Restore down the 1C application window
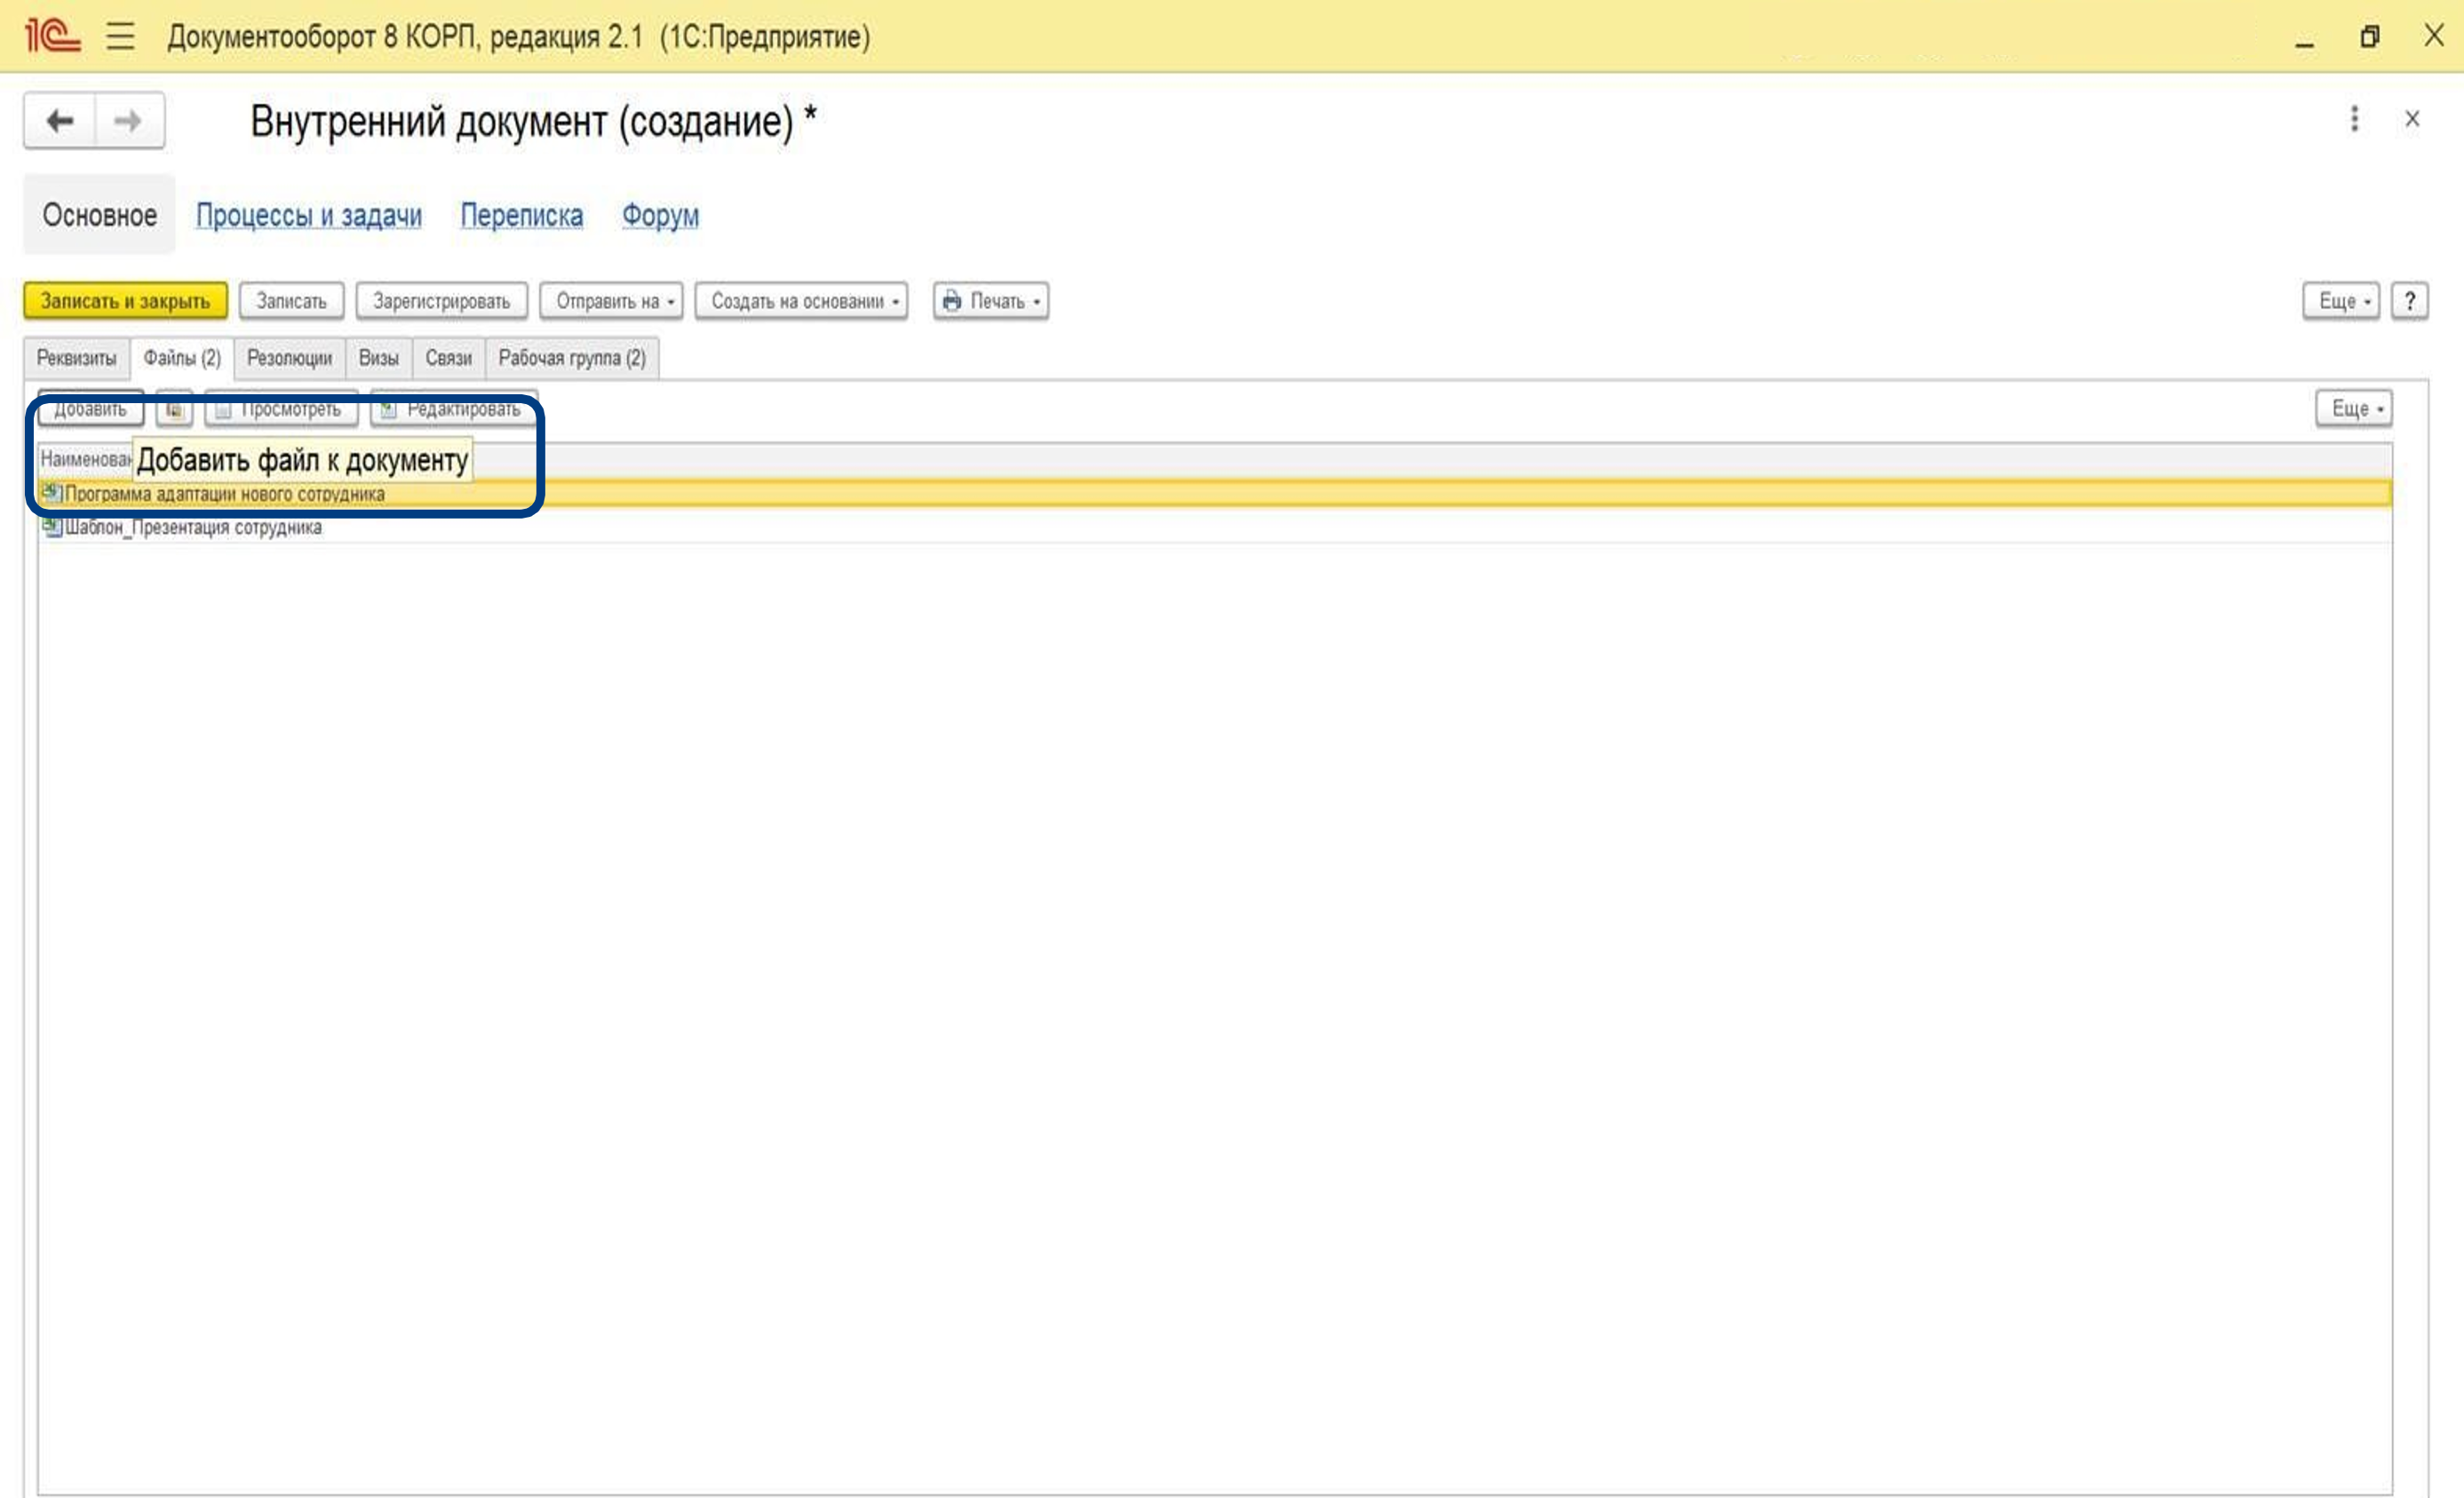The image size is (2464, 1498). (x=2369, y=37)
